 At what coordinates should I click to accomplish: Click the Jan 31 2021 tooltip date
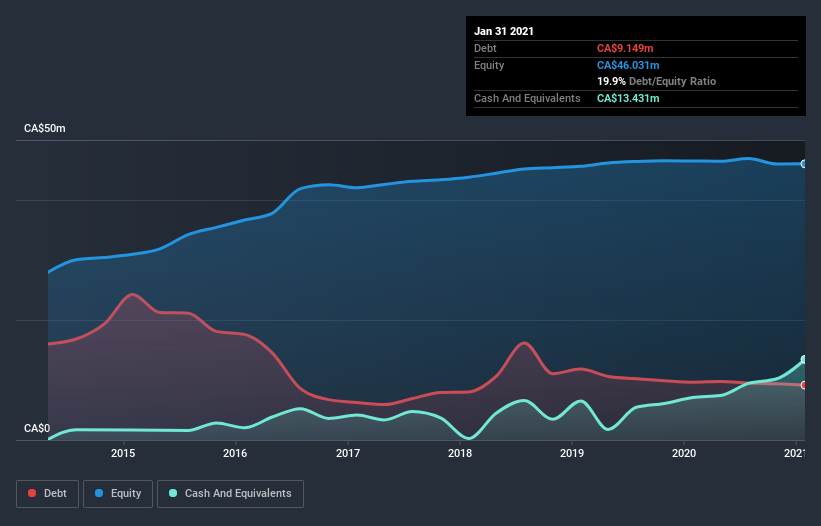coord(504,31)
